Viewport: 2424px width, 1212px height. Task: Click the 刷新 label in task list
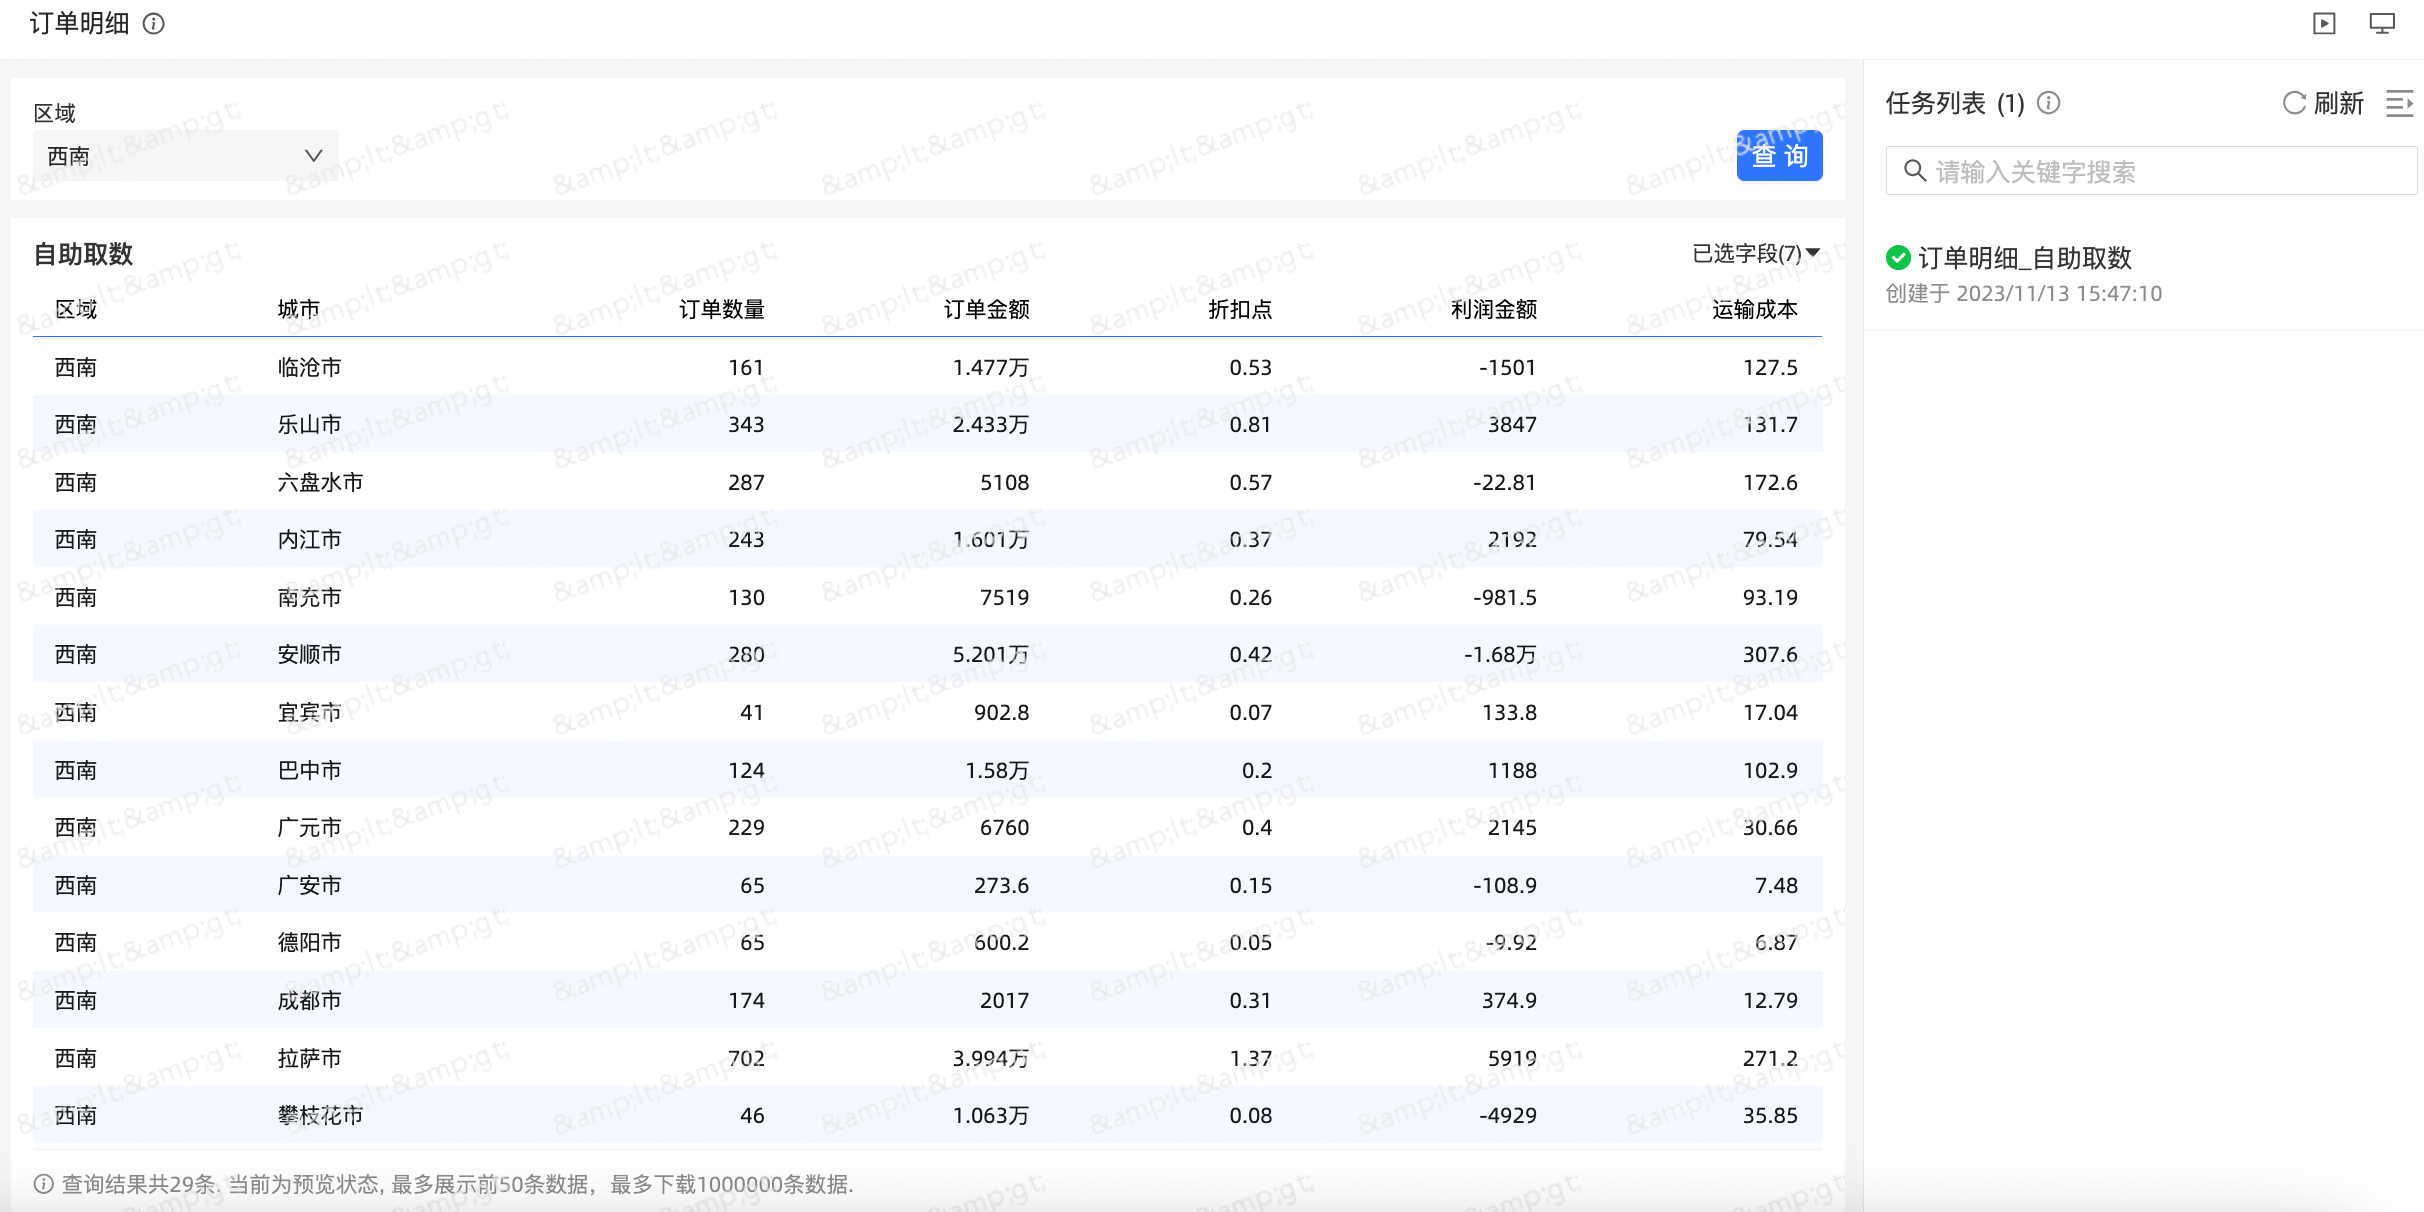(x=2338, y=103)
